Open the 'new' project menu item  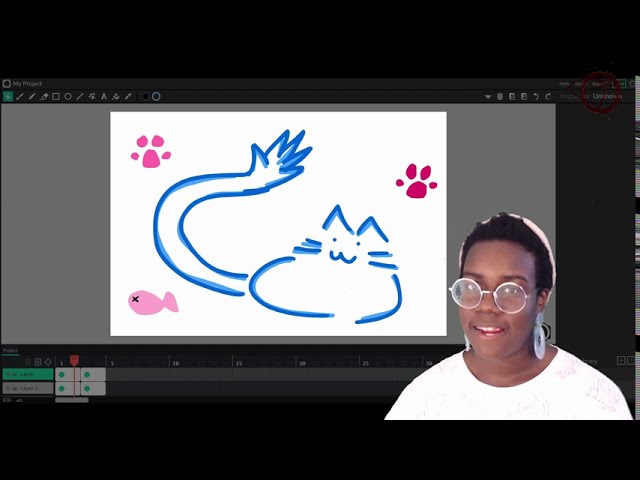(x=564, y=84)
